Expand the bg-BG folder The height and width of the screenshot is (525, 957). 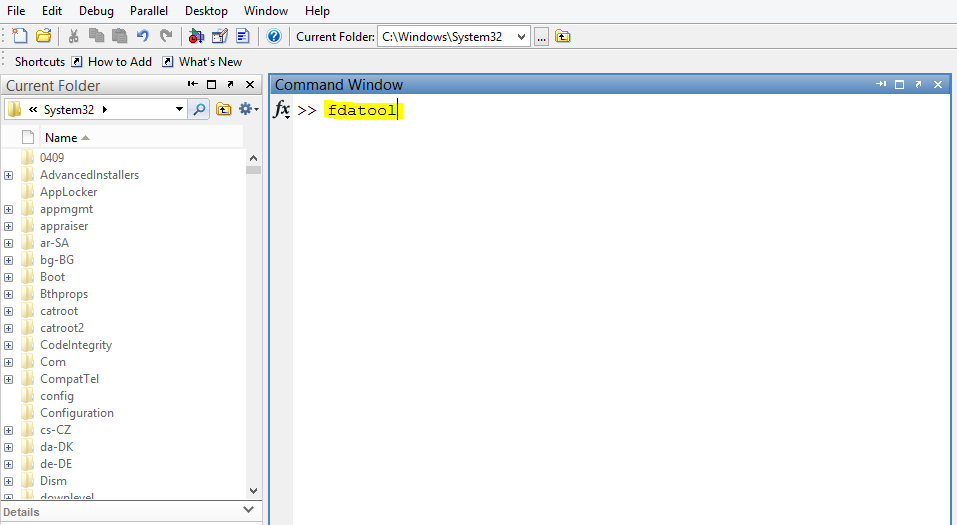click(9, 260)
